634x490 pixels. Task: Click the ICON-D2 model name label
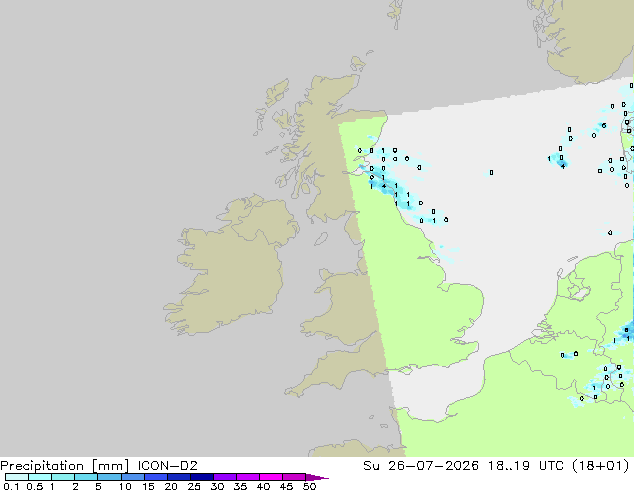click(x=167, y=466)
